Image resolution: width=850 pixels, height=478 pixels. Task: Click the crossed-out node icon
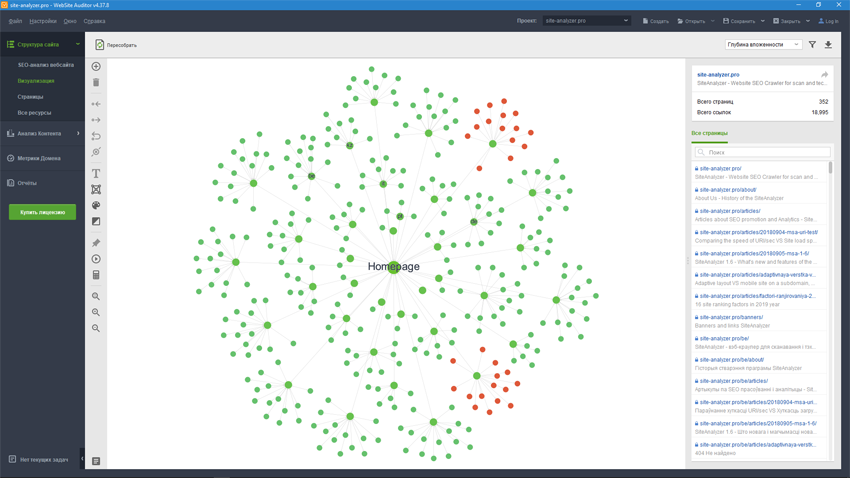click(96, 152)
